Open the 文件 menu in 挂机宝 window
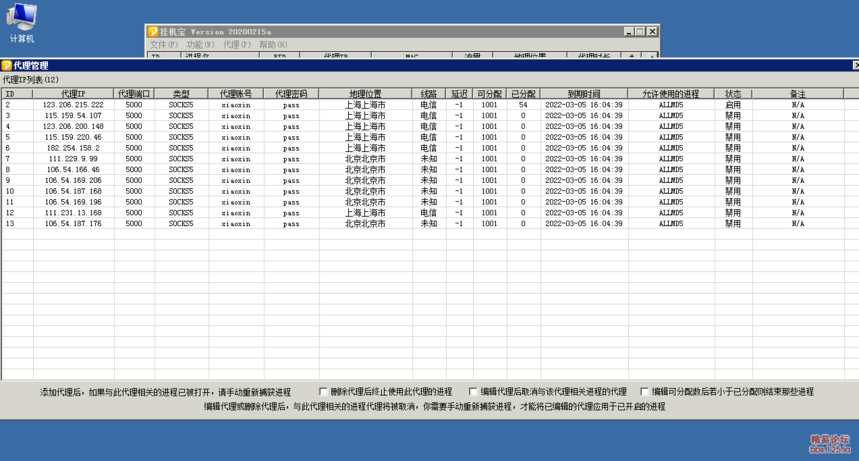The height and width of the screenshot is (461, 859). pos(164,44)
